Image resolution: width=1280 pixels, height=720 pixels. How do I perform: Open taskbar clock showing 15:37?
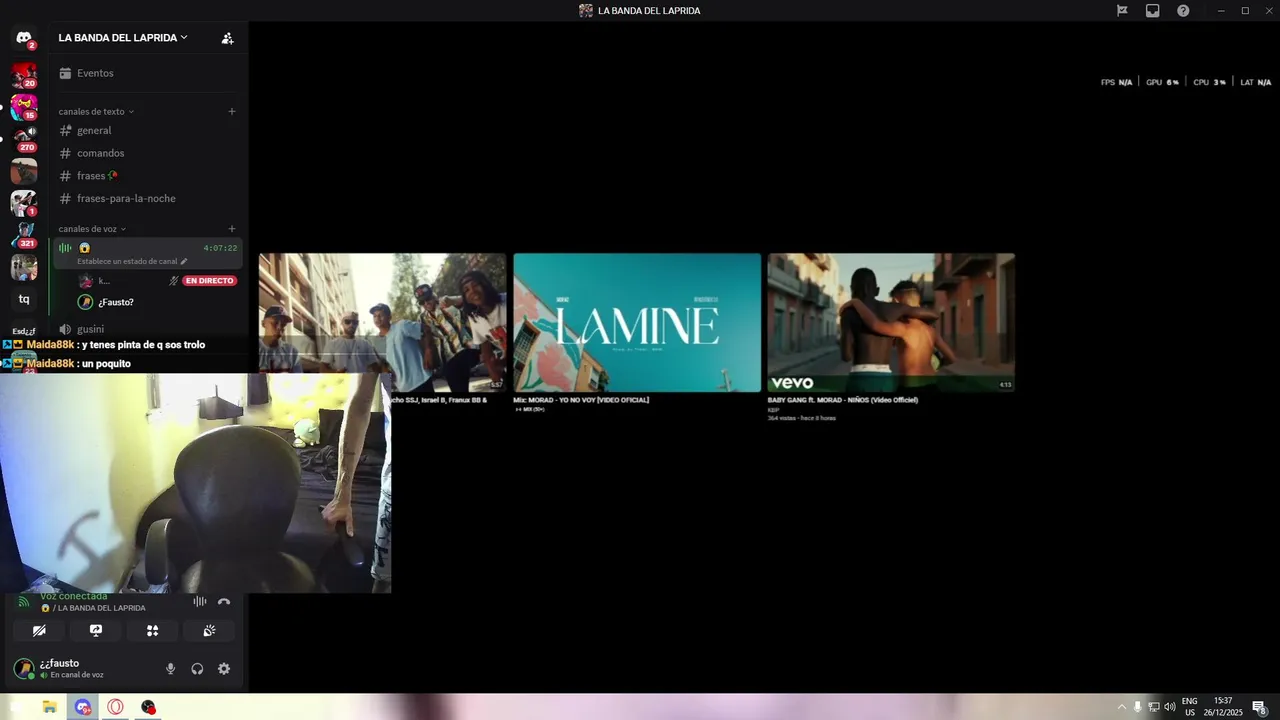tap(1222, 707)
